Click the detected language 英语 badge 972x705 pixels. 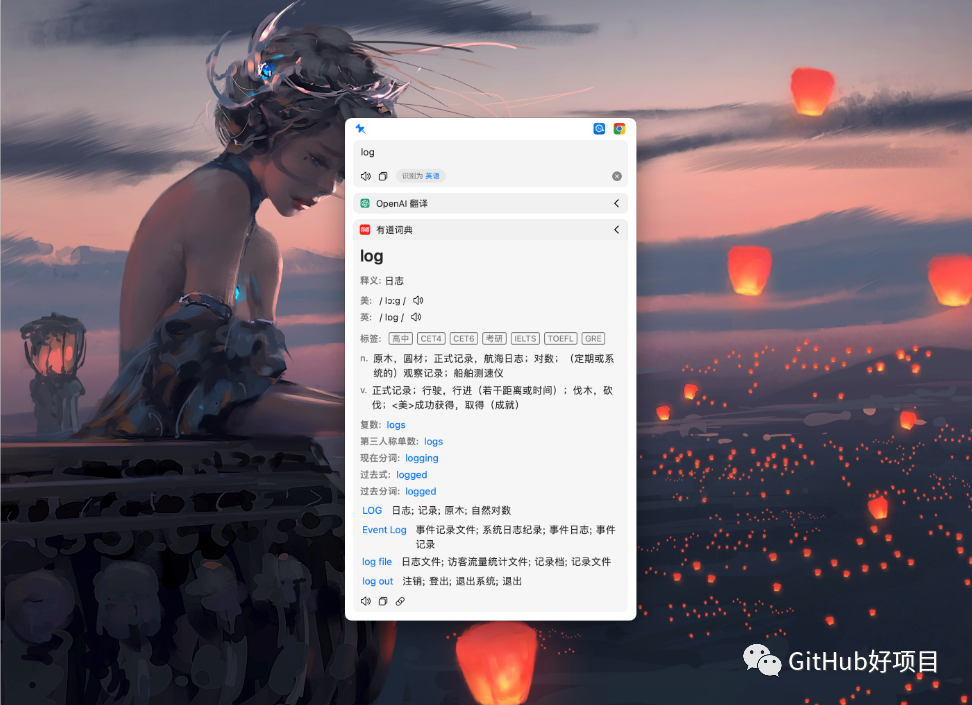pos(420,176)
